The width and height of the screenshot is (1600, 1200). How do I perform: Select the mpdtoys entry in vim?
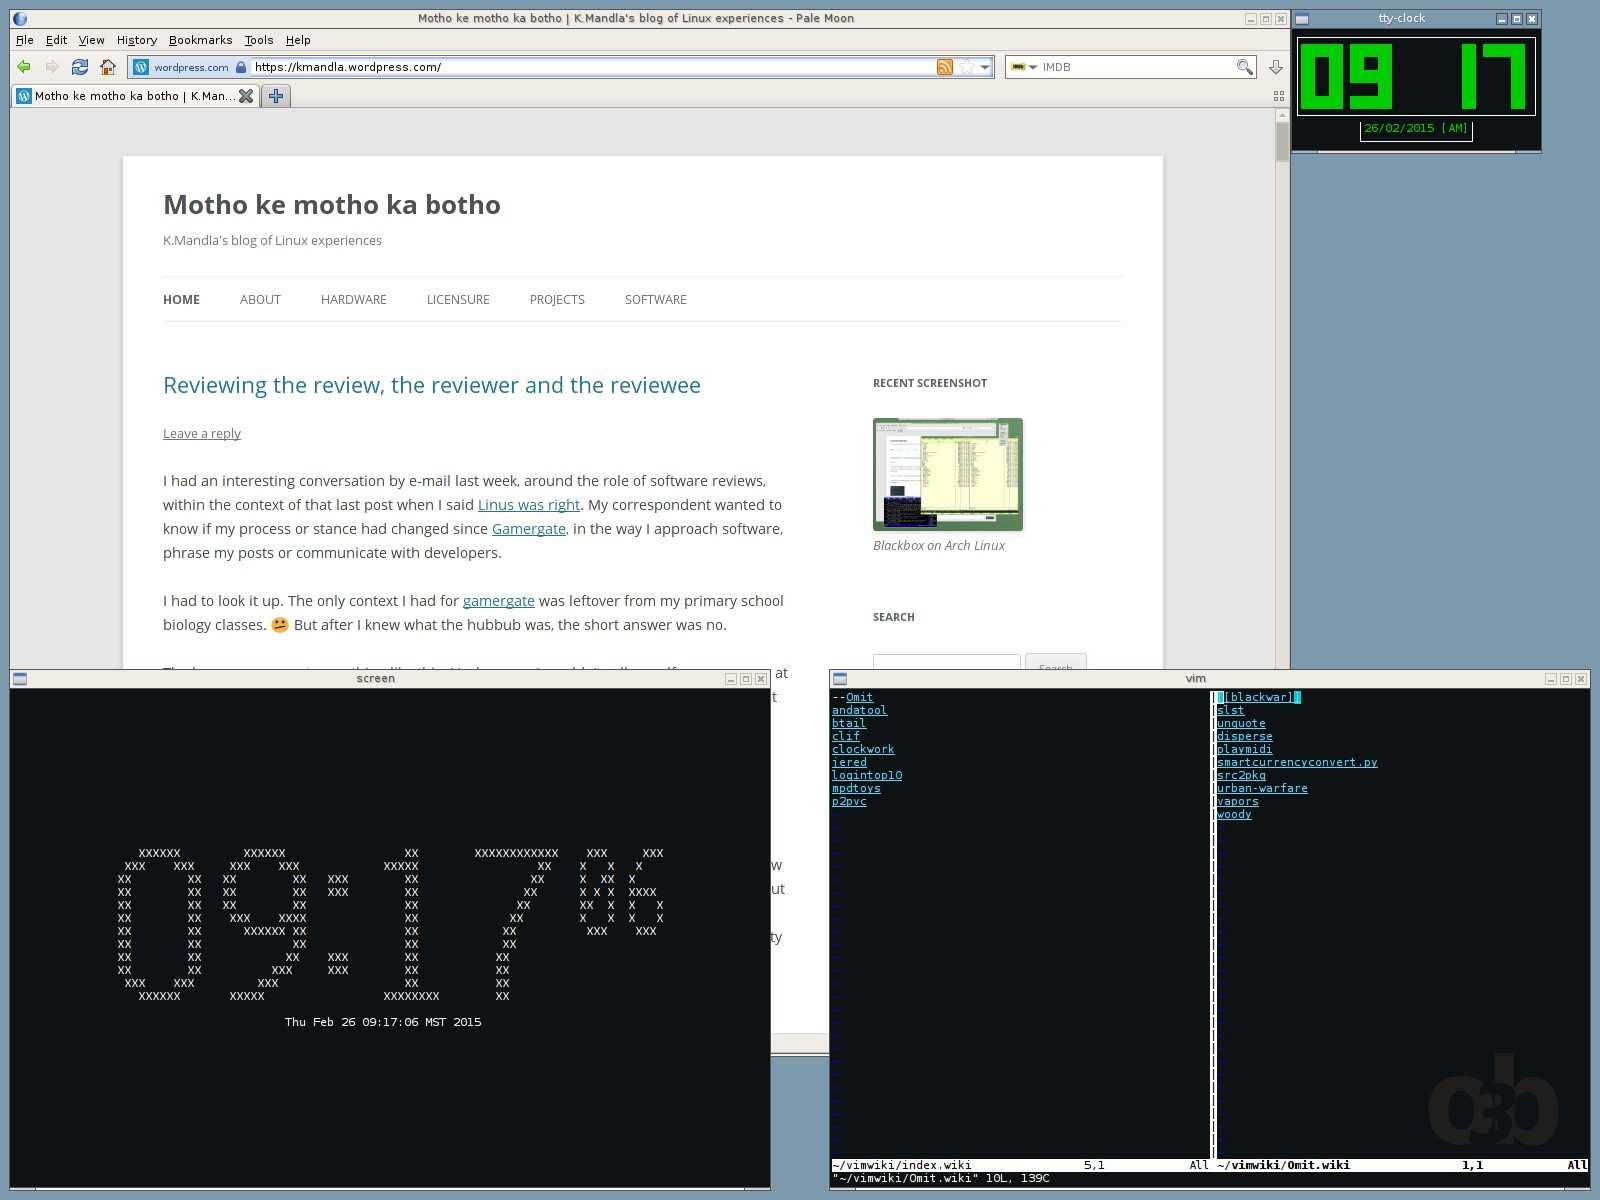click(856, 788)
